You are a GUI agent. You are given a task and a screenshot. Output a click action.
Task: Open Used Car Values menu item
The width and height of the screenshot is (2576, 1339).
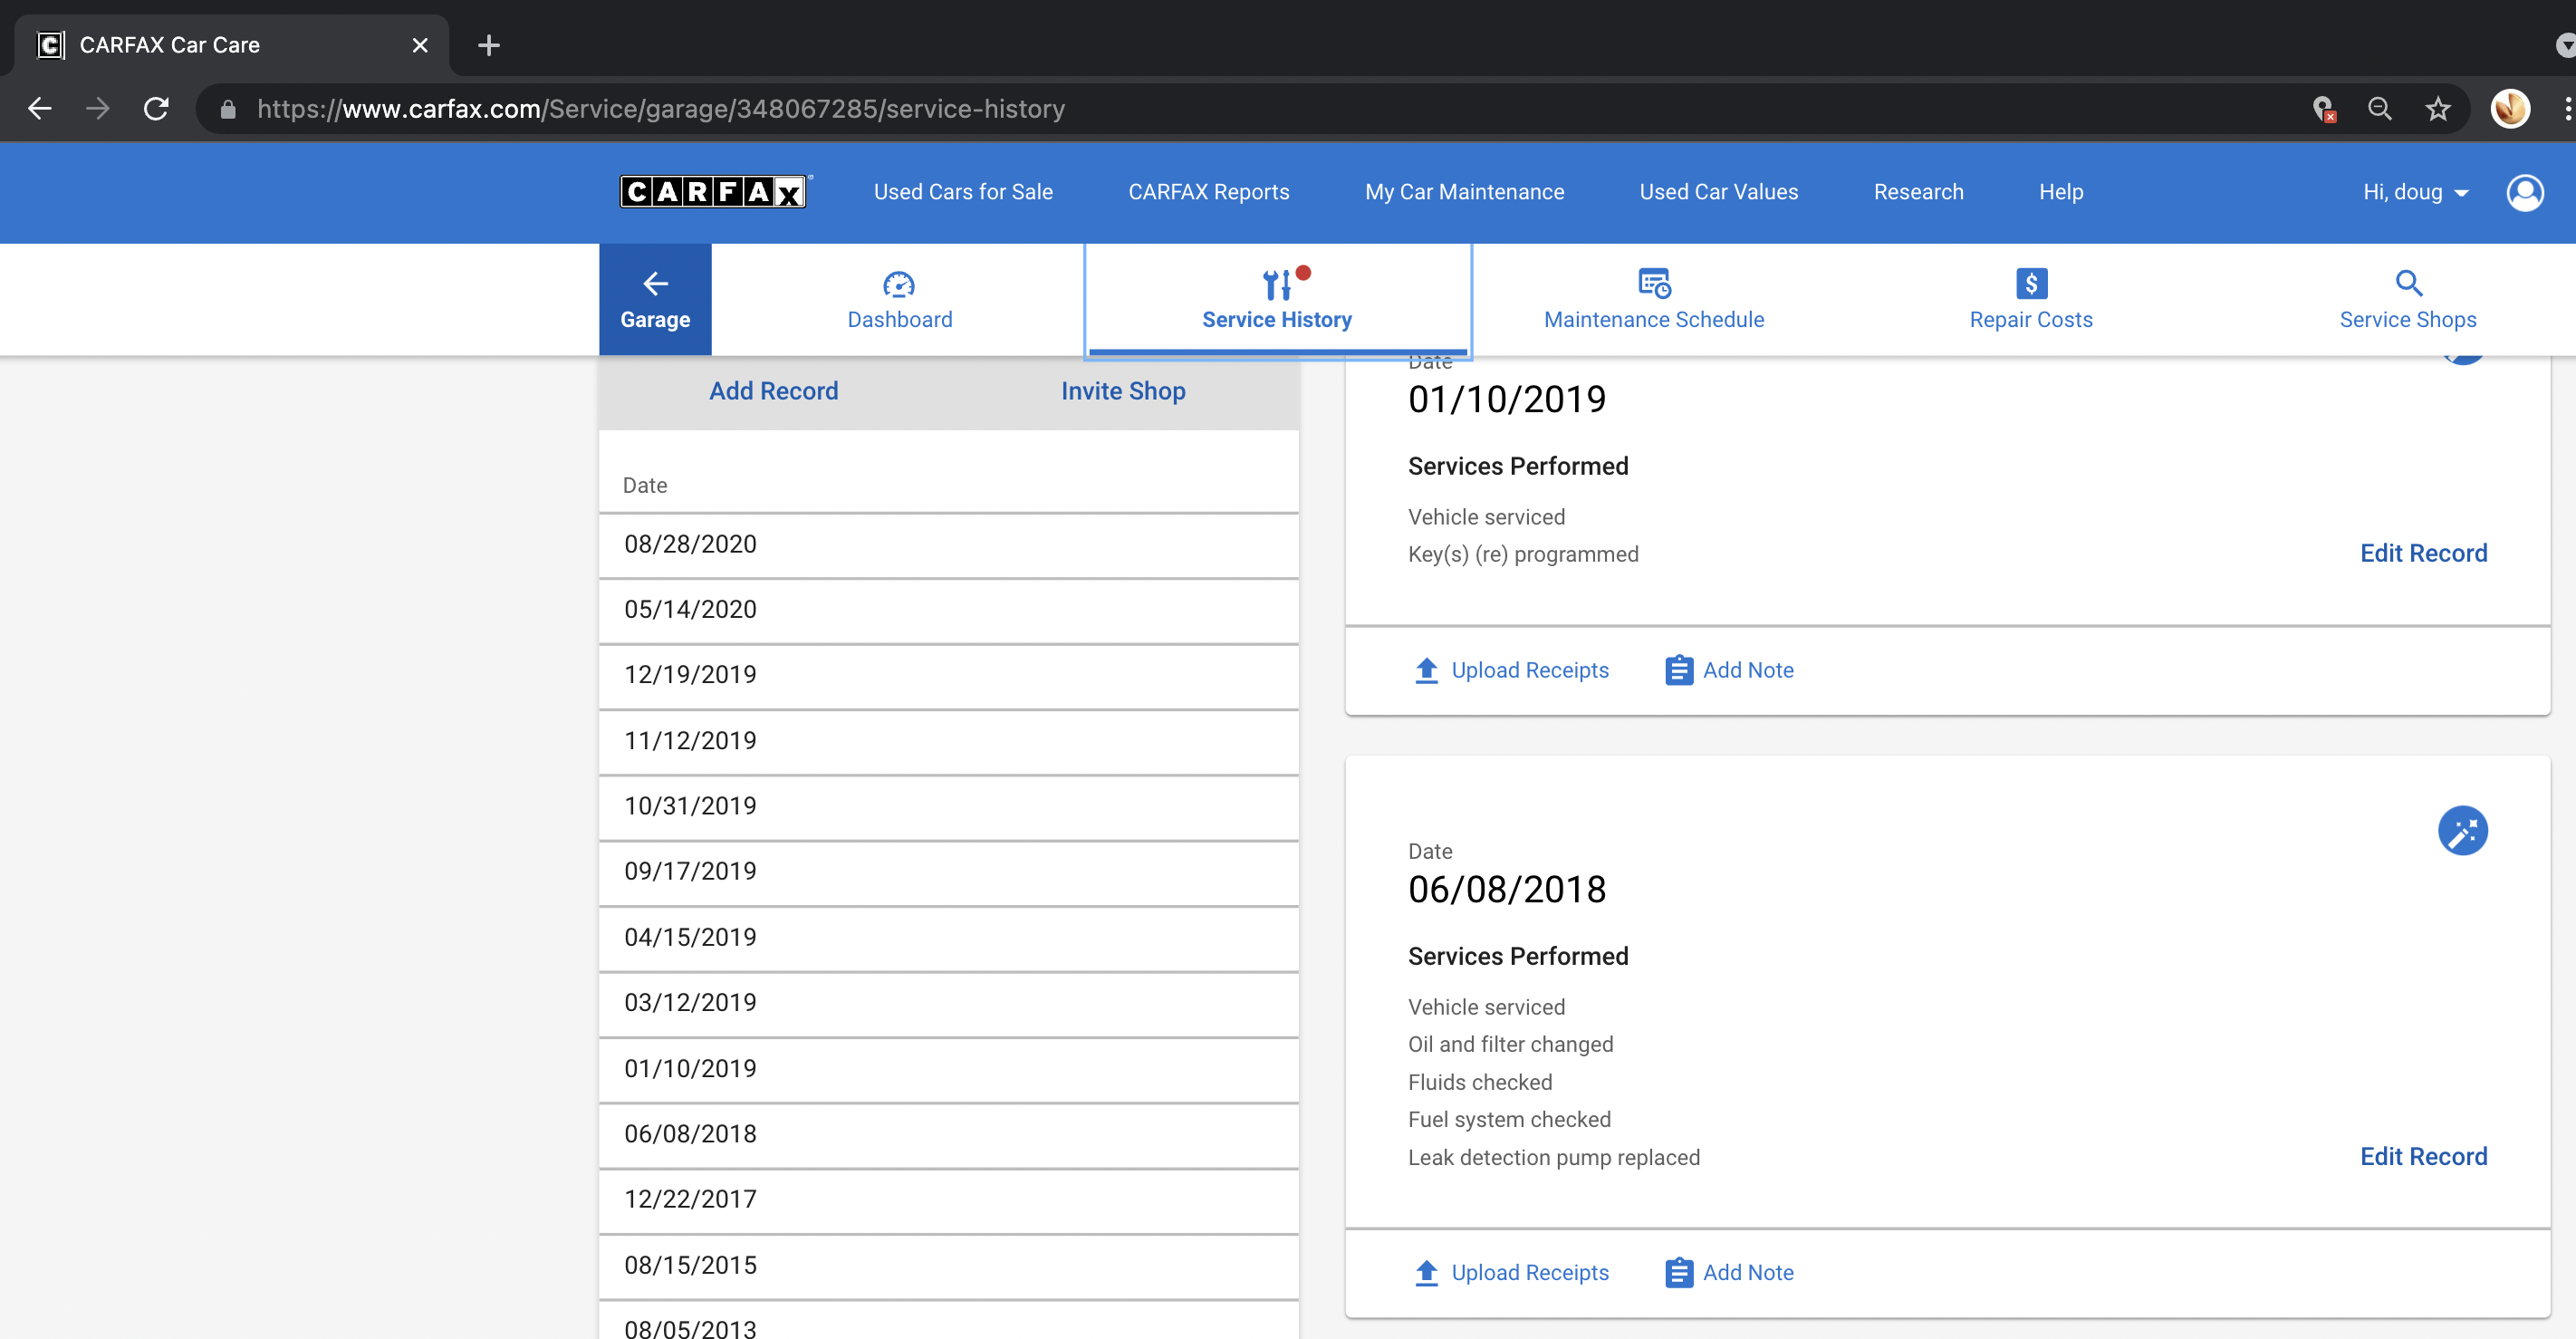(1718, 192)
